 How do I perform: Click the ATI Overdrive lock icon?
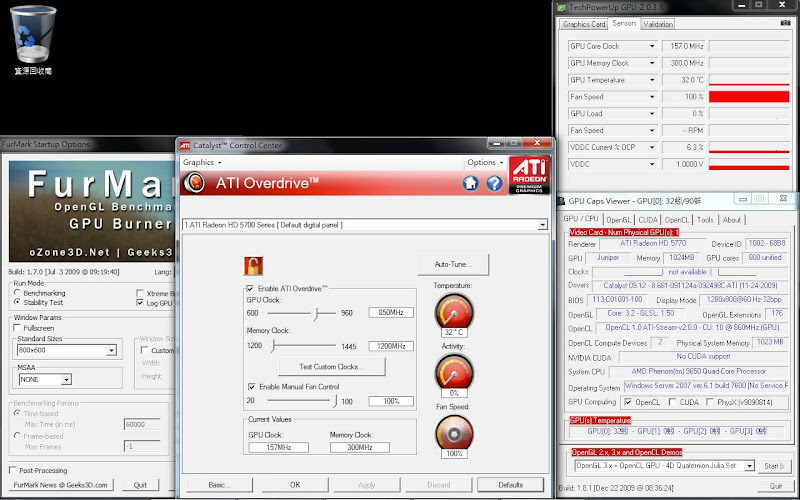click(253, 266)
